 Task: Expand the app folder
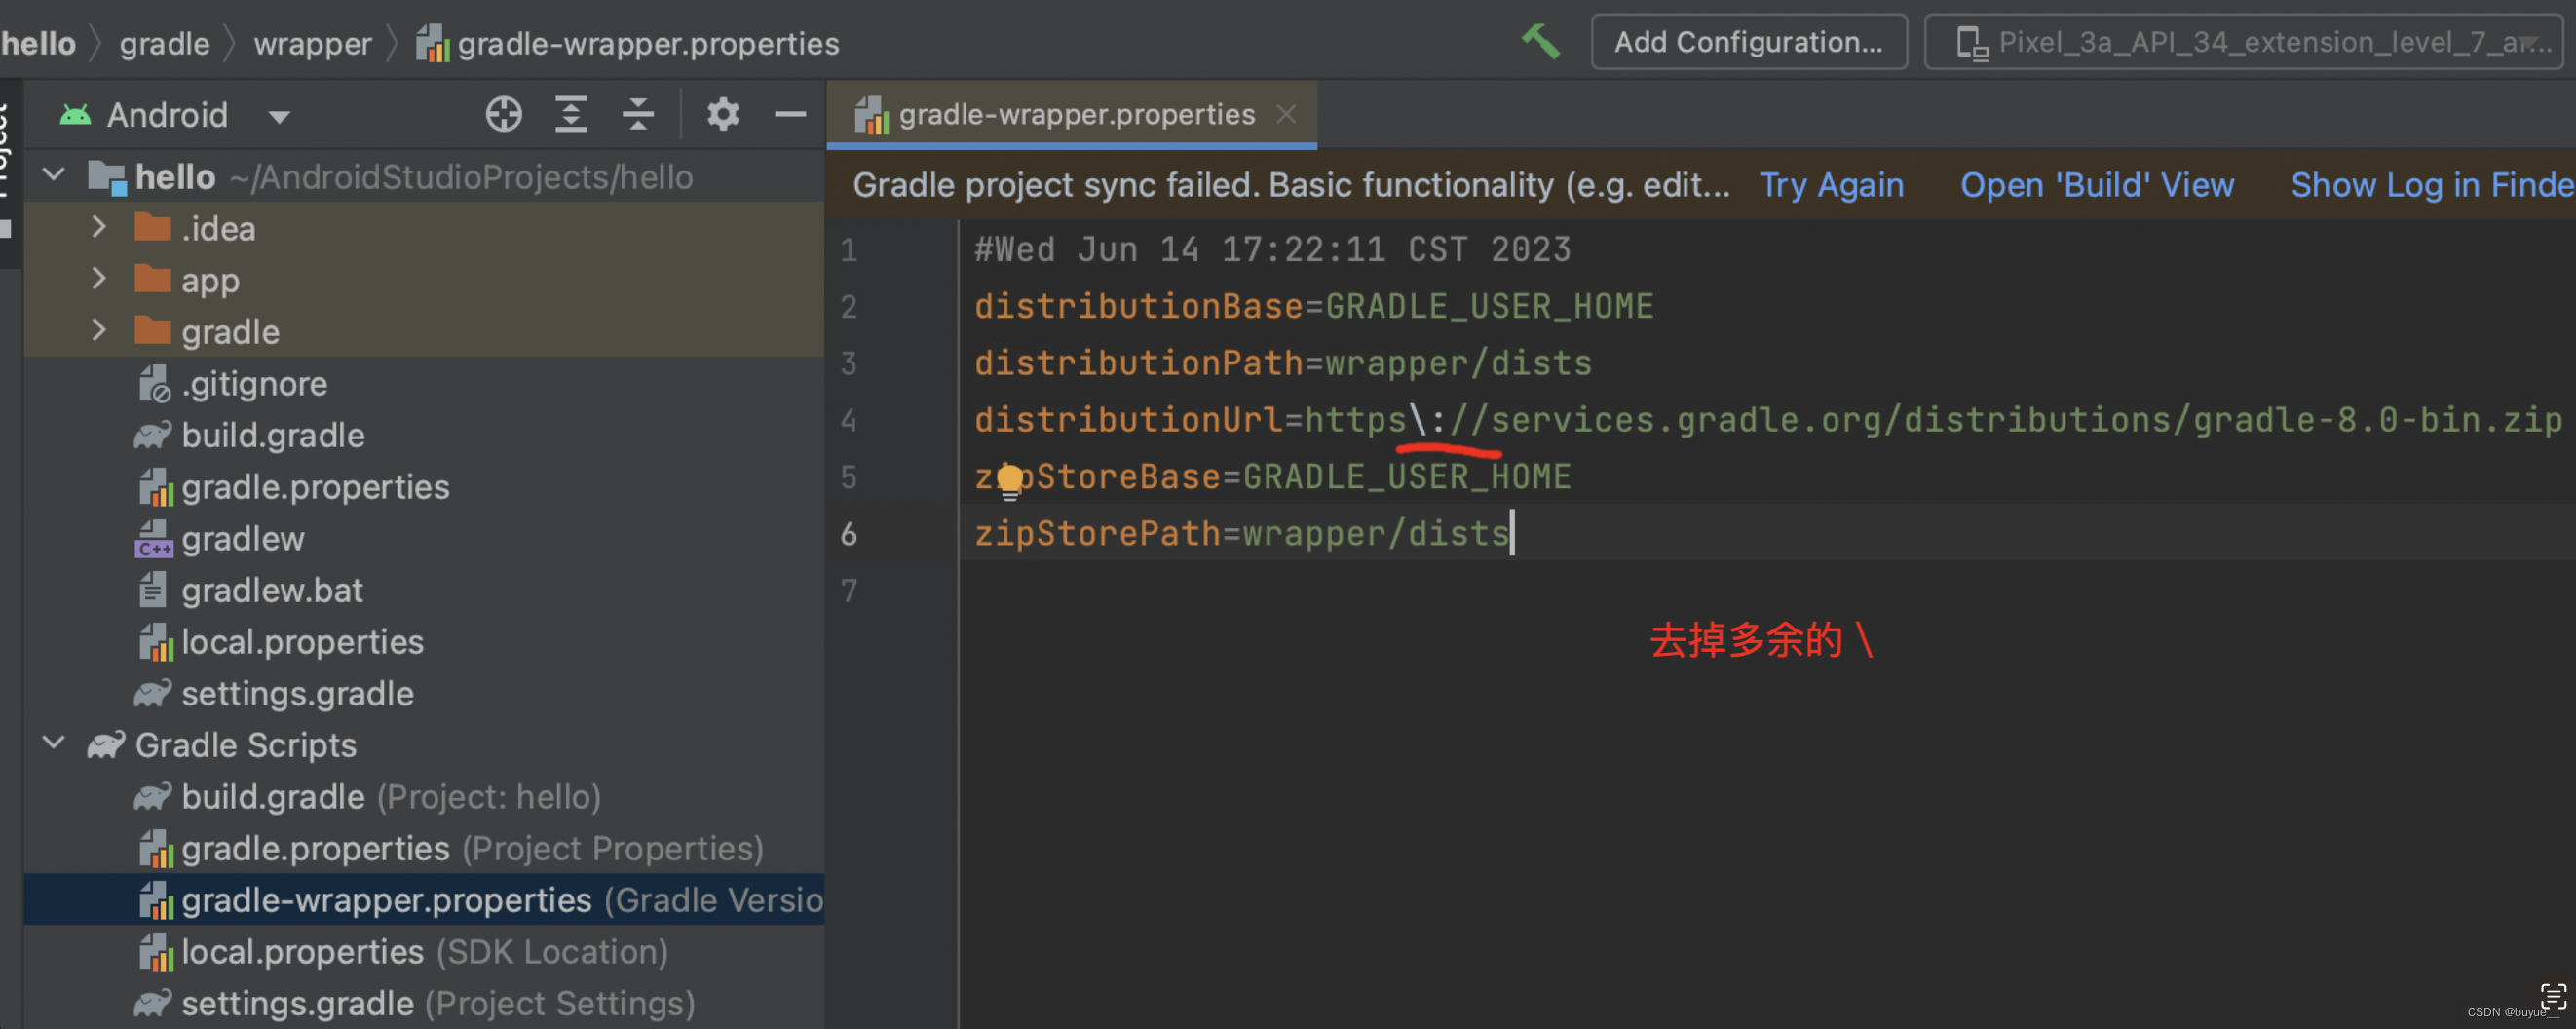(99, 279)
